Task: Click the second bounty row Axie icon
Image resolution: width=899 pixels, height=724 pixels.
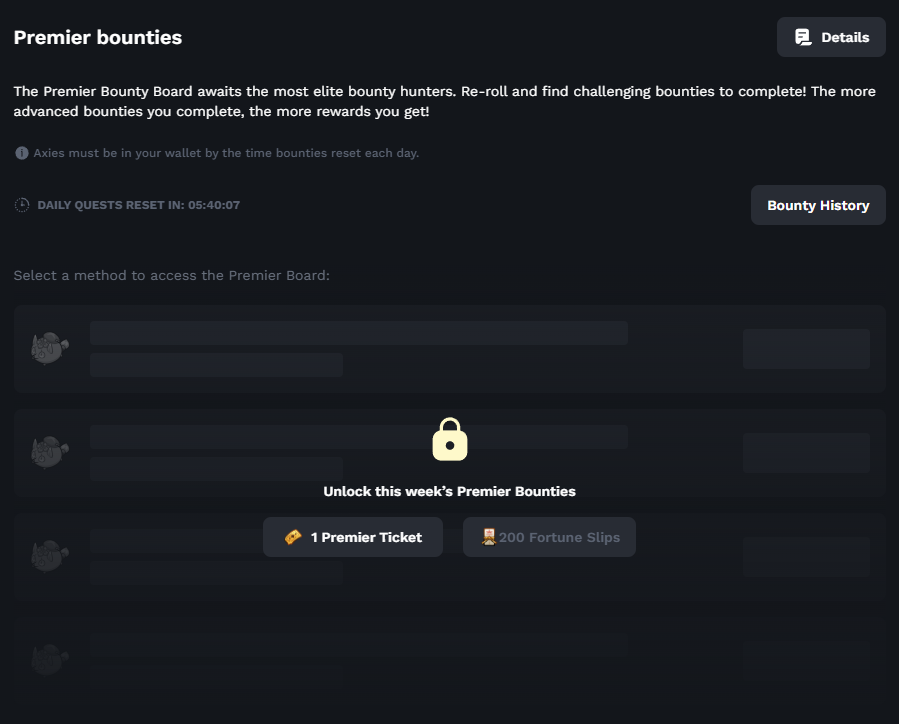Action: [x=50, y=452]
